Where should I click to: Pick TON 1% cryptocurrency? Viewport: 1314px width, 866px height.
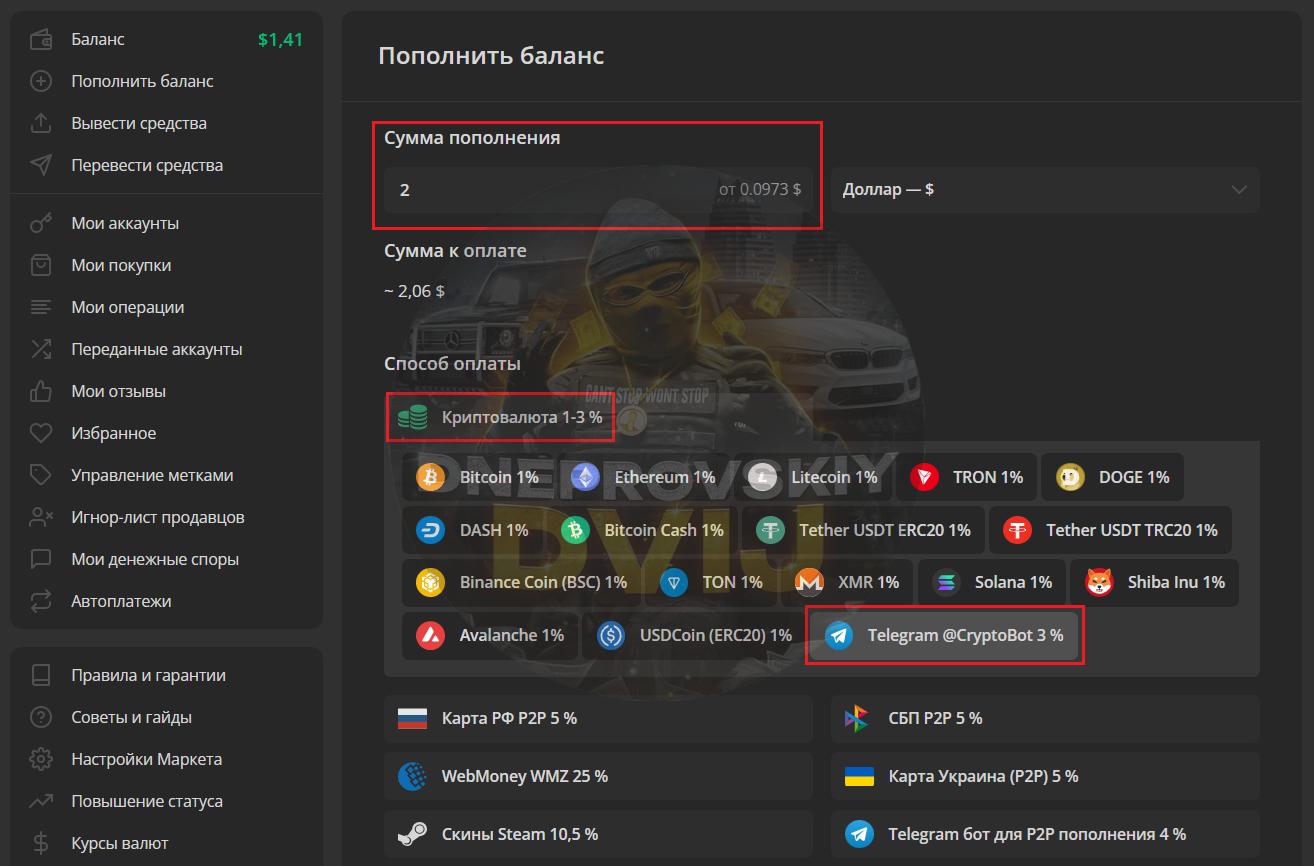711,582
